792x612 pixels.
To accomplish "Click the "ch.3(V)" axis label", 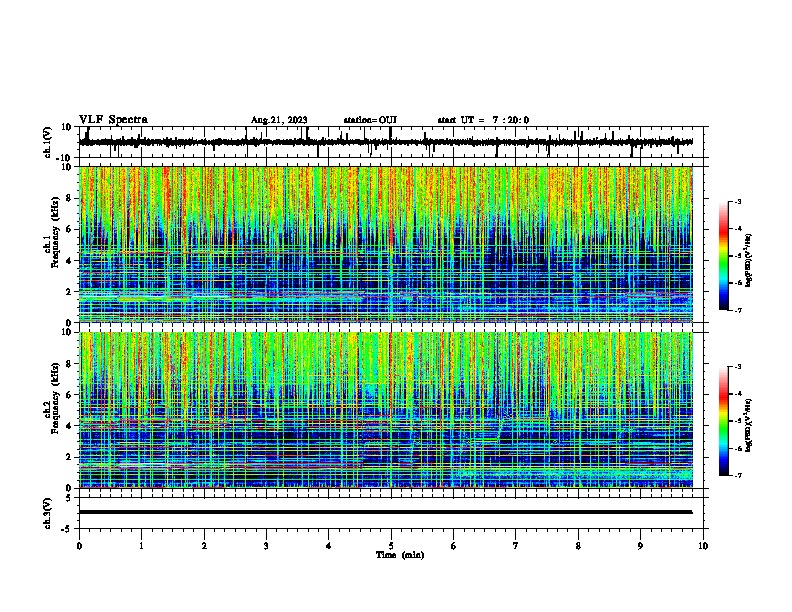I will (48, 513).
